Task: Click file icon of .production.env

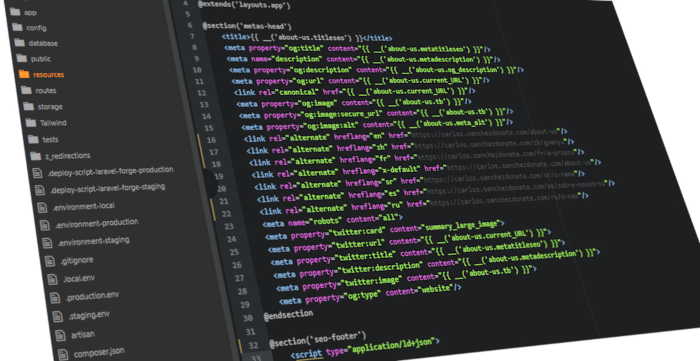Action: (55, 298)
